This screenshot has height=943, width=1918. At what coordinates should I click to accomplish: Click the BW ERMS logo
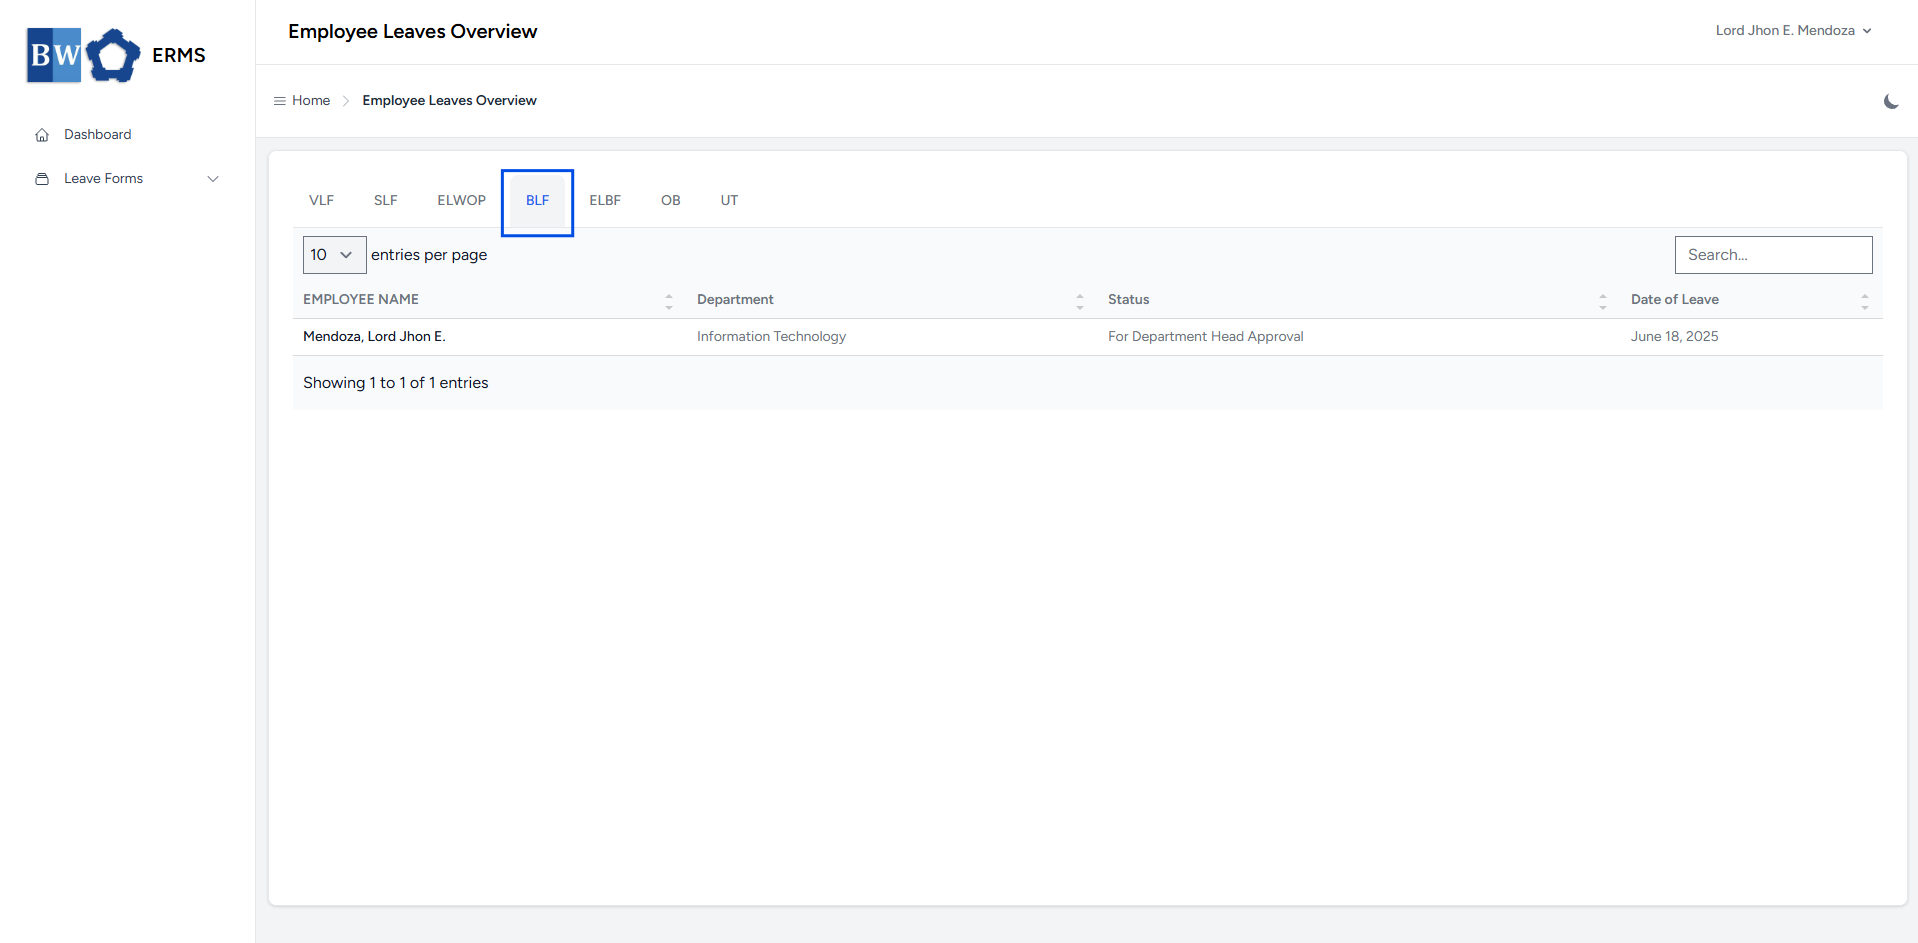[x=116, y=55]
